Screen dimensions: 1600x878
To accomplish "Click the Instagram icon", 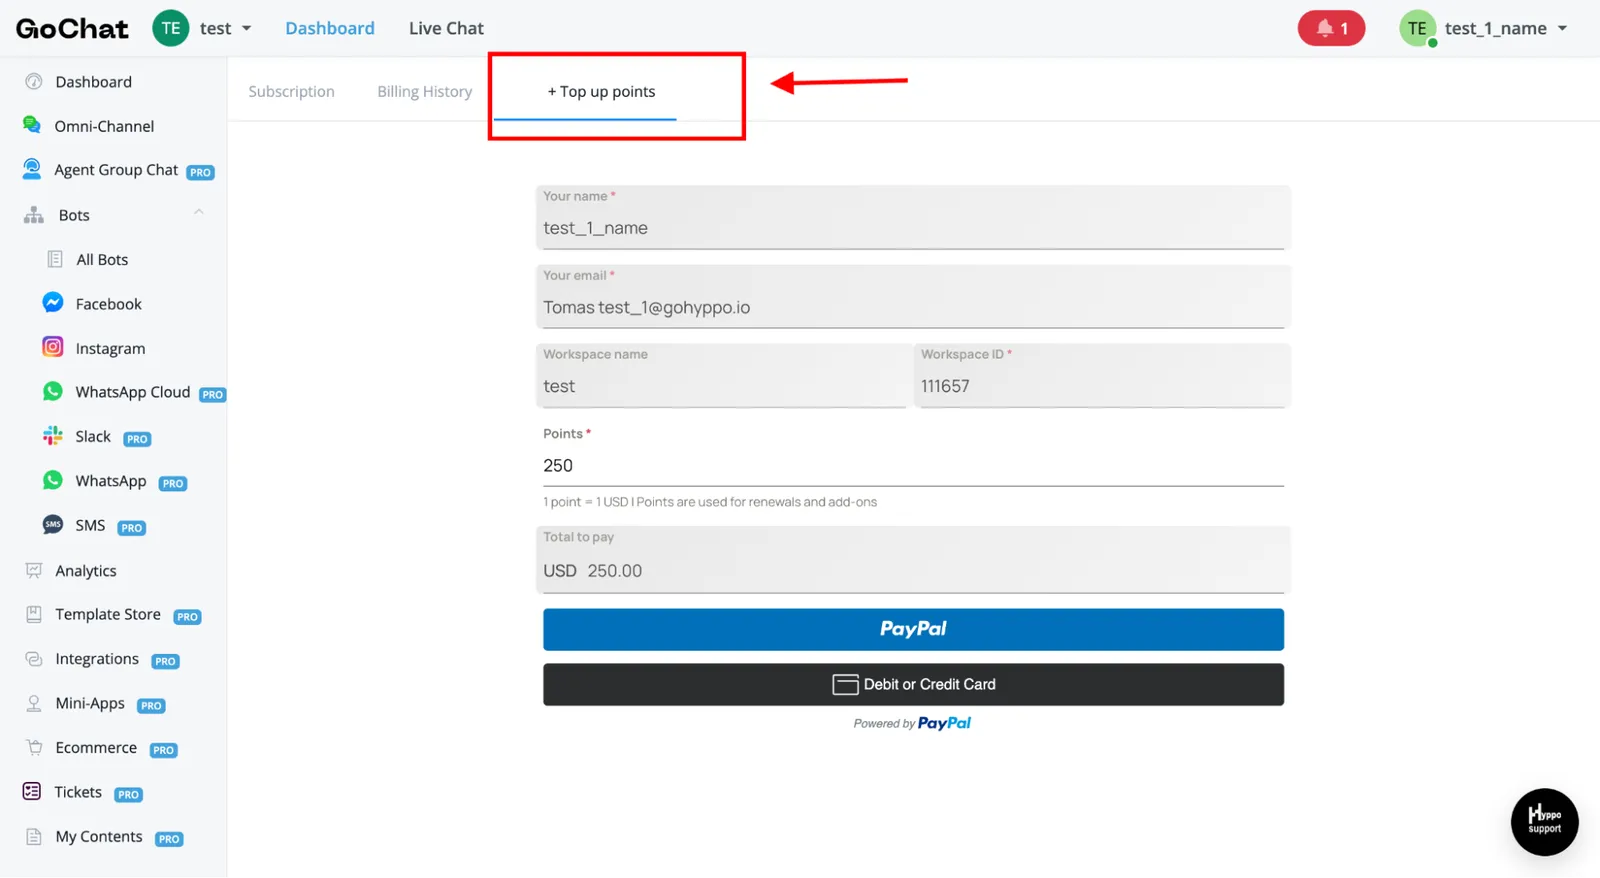I will 53,347.
